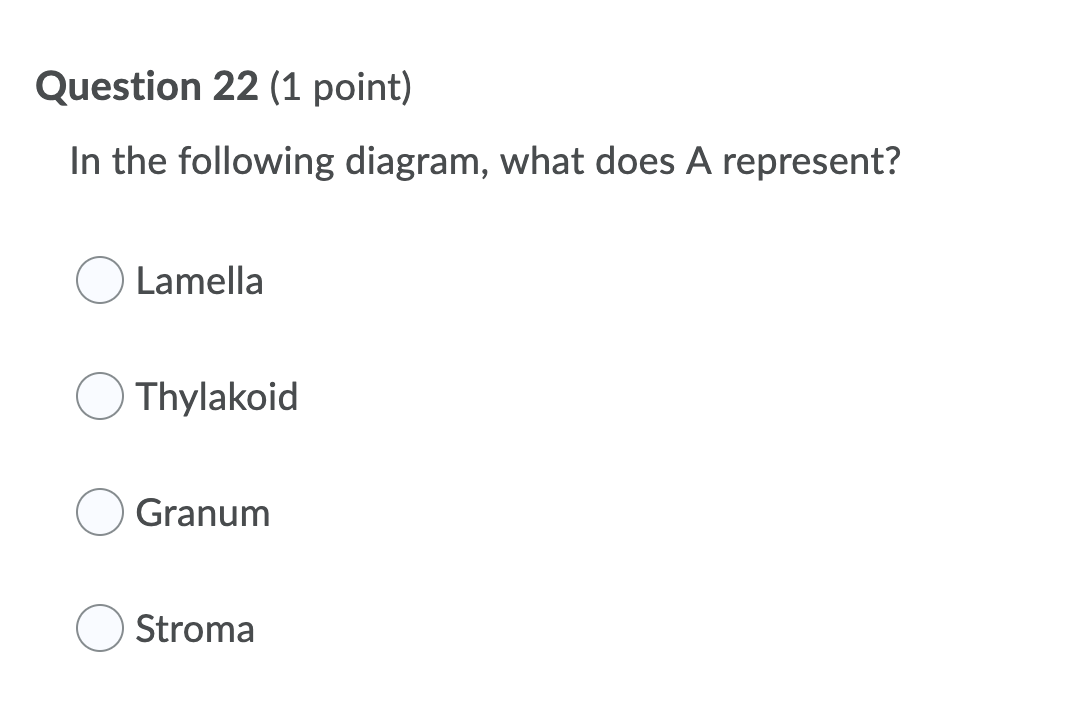Choose the Thylakoid radio option
This screenshot has height=704, width=1090.
pyautogui.click(x=100, y=397)
